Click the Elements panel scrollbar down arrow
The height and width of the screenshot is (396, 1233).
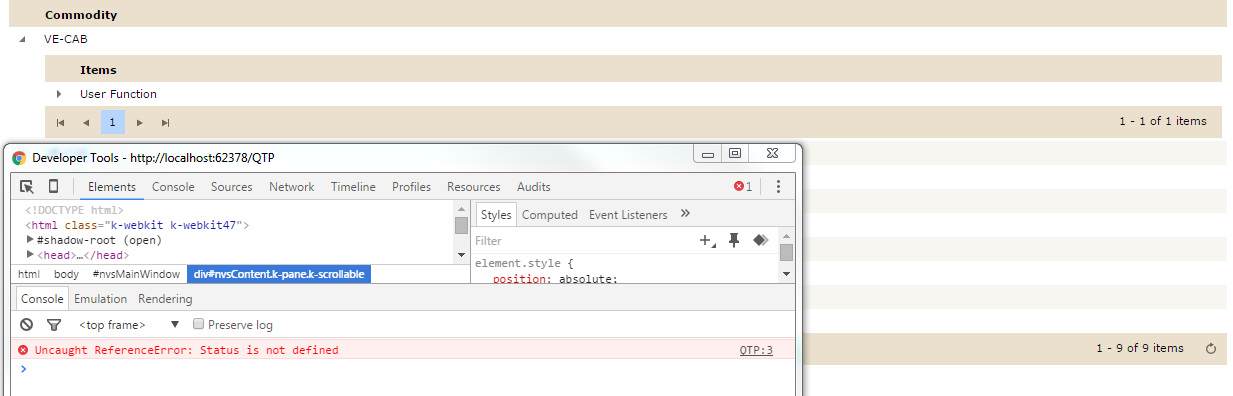pyautogui.click(x=461, y=255)
